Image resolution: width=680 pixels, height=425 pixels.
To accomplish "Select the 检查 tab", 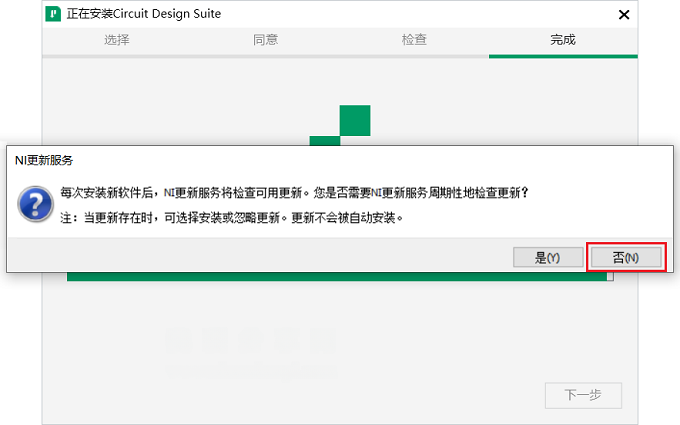I will click(414, 40).
